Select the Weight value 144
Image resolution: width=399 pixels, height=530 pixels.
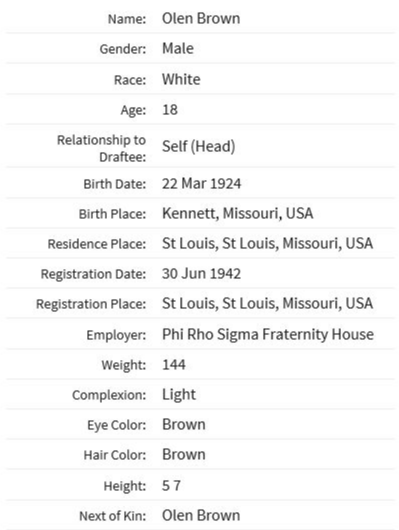[174, 365]
